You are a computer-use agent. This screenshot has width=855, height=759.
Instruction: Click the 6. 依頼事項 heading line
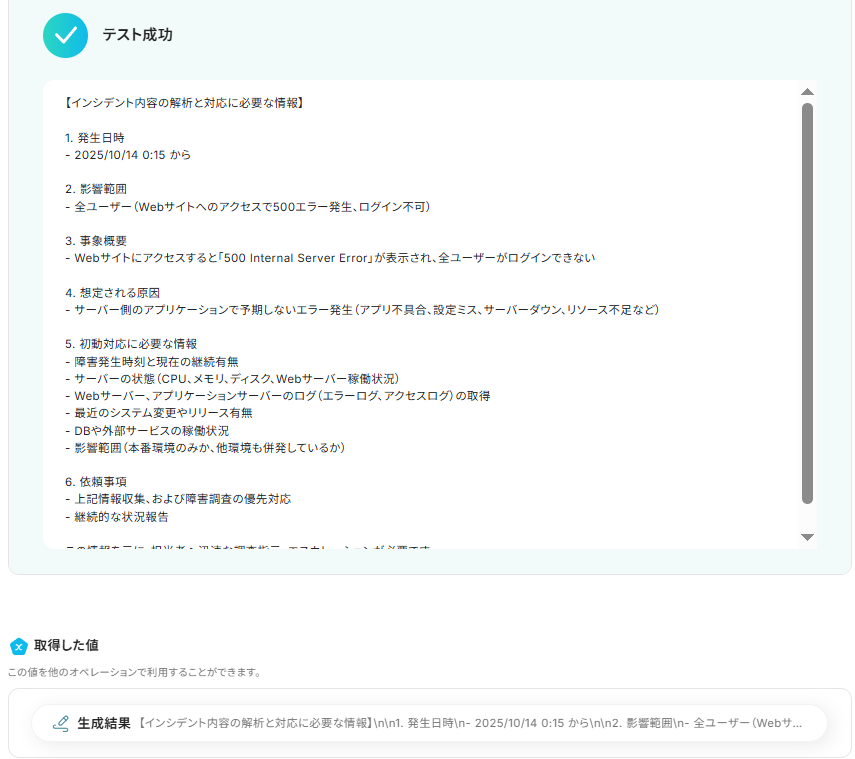[95, 482]
